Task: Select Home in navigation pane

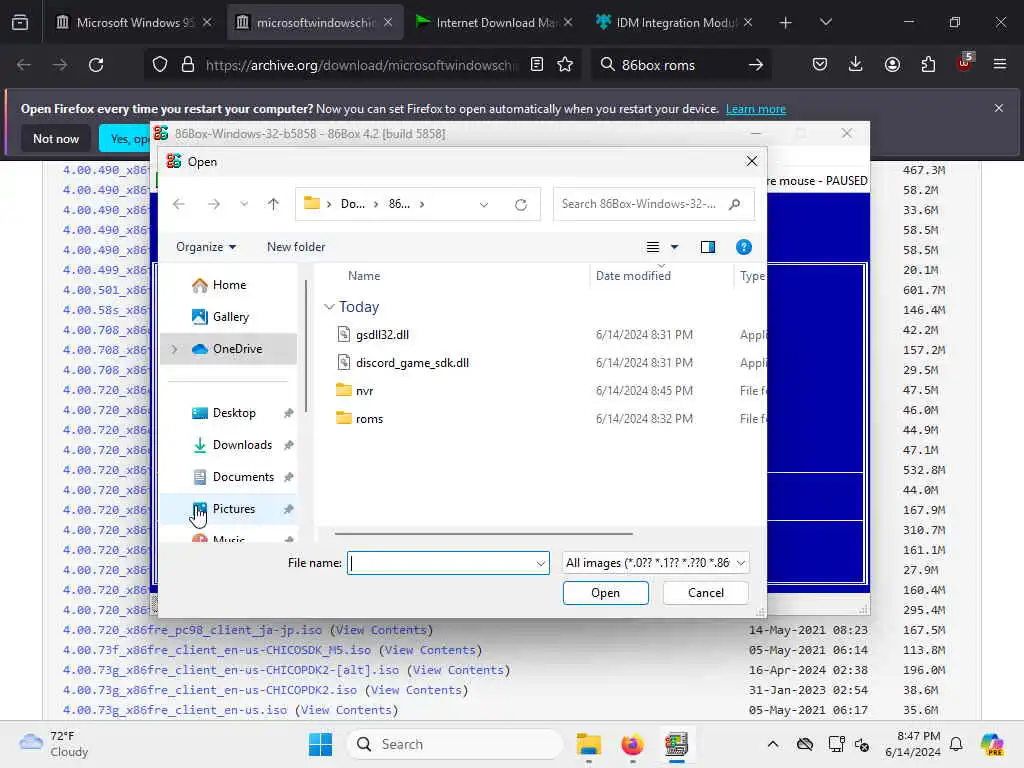Action: 229,285
